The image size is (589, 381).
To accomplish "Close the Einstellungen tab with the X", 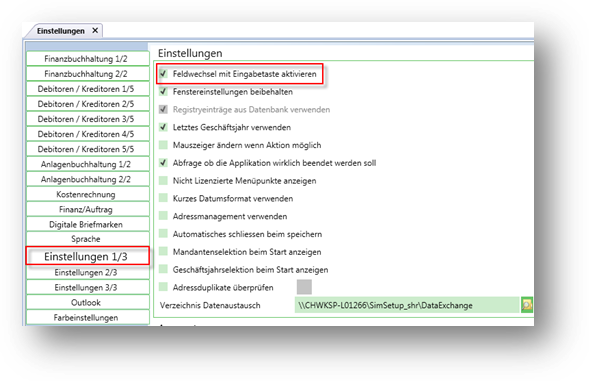I will pos(95,30).
